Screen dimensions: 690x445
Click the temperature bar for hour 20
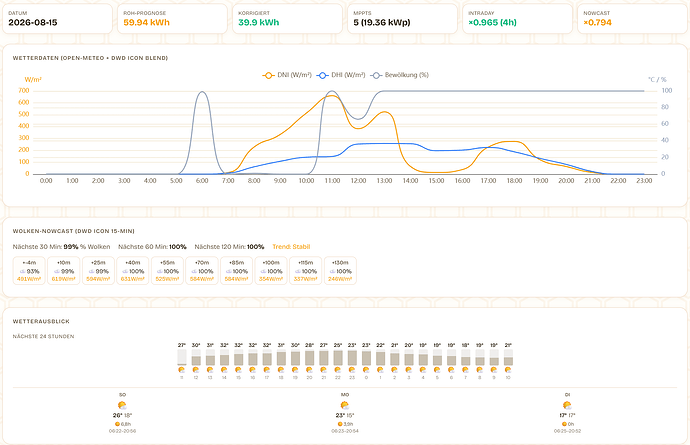pyautogui.click(x=309, y=357)
